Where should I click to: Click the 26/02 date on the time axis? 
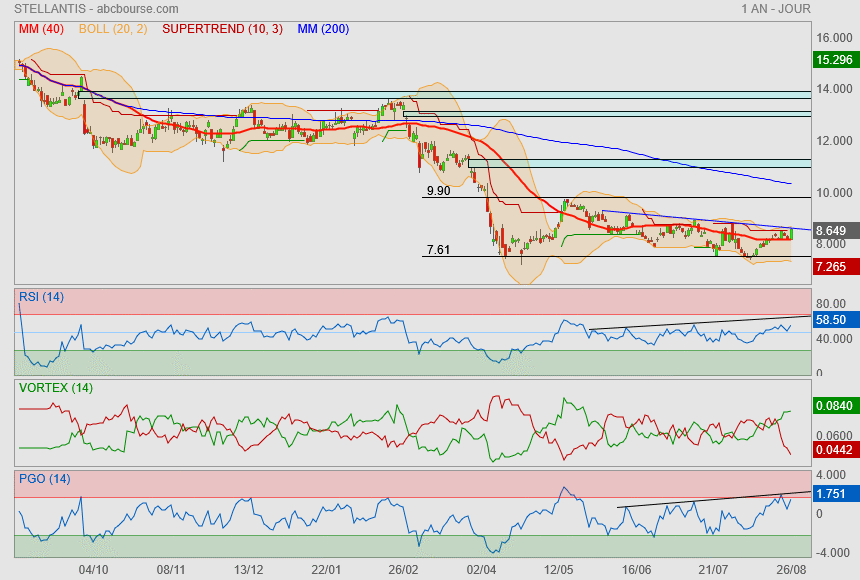(402, 569)
